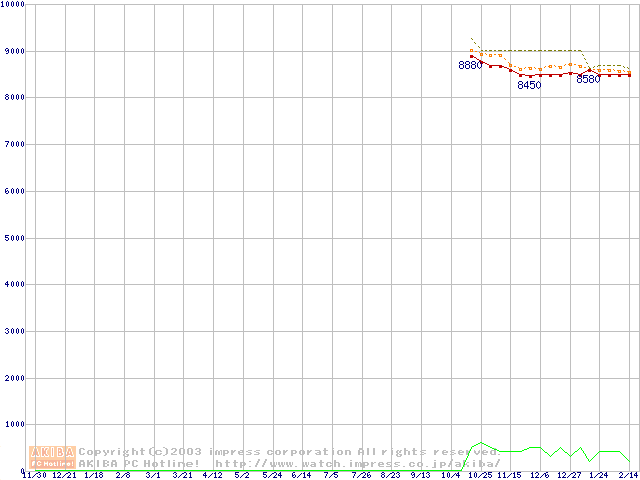Select the 12/27 date on x-axis
Image resolution: width=640 pixels, height=480 pixels.
point(569,476)
